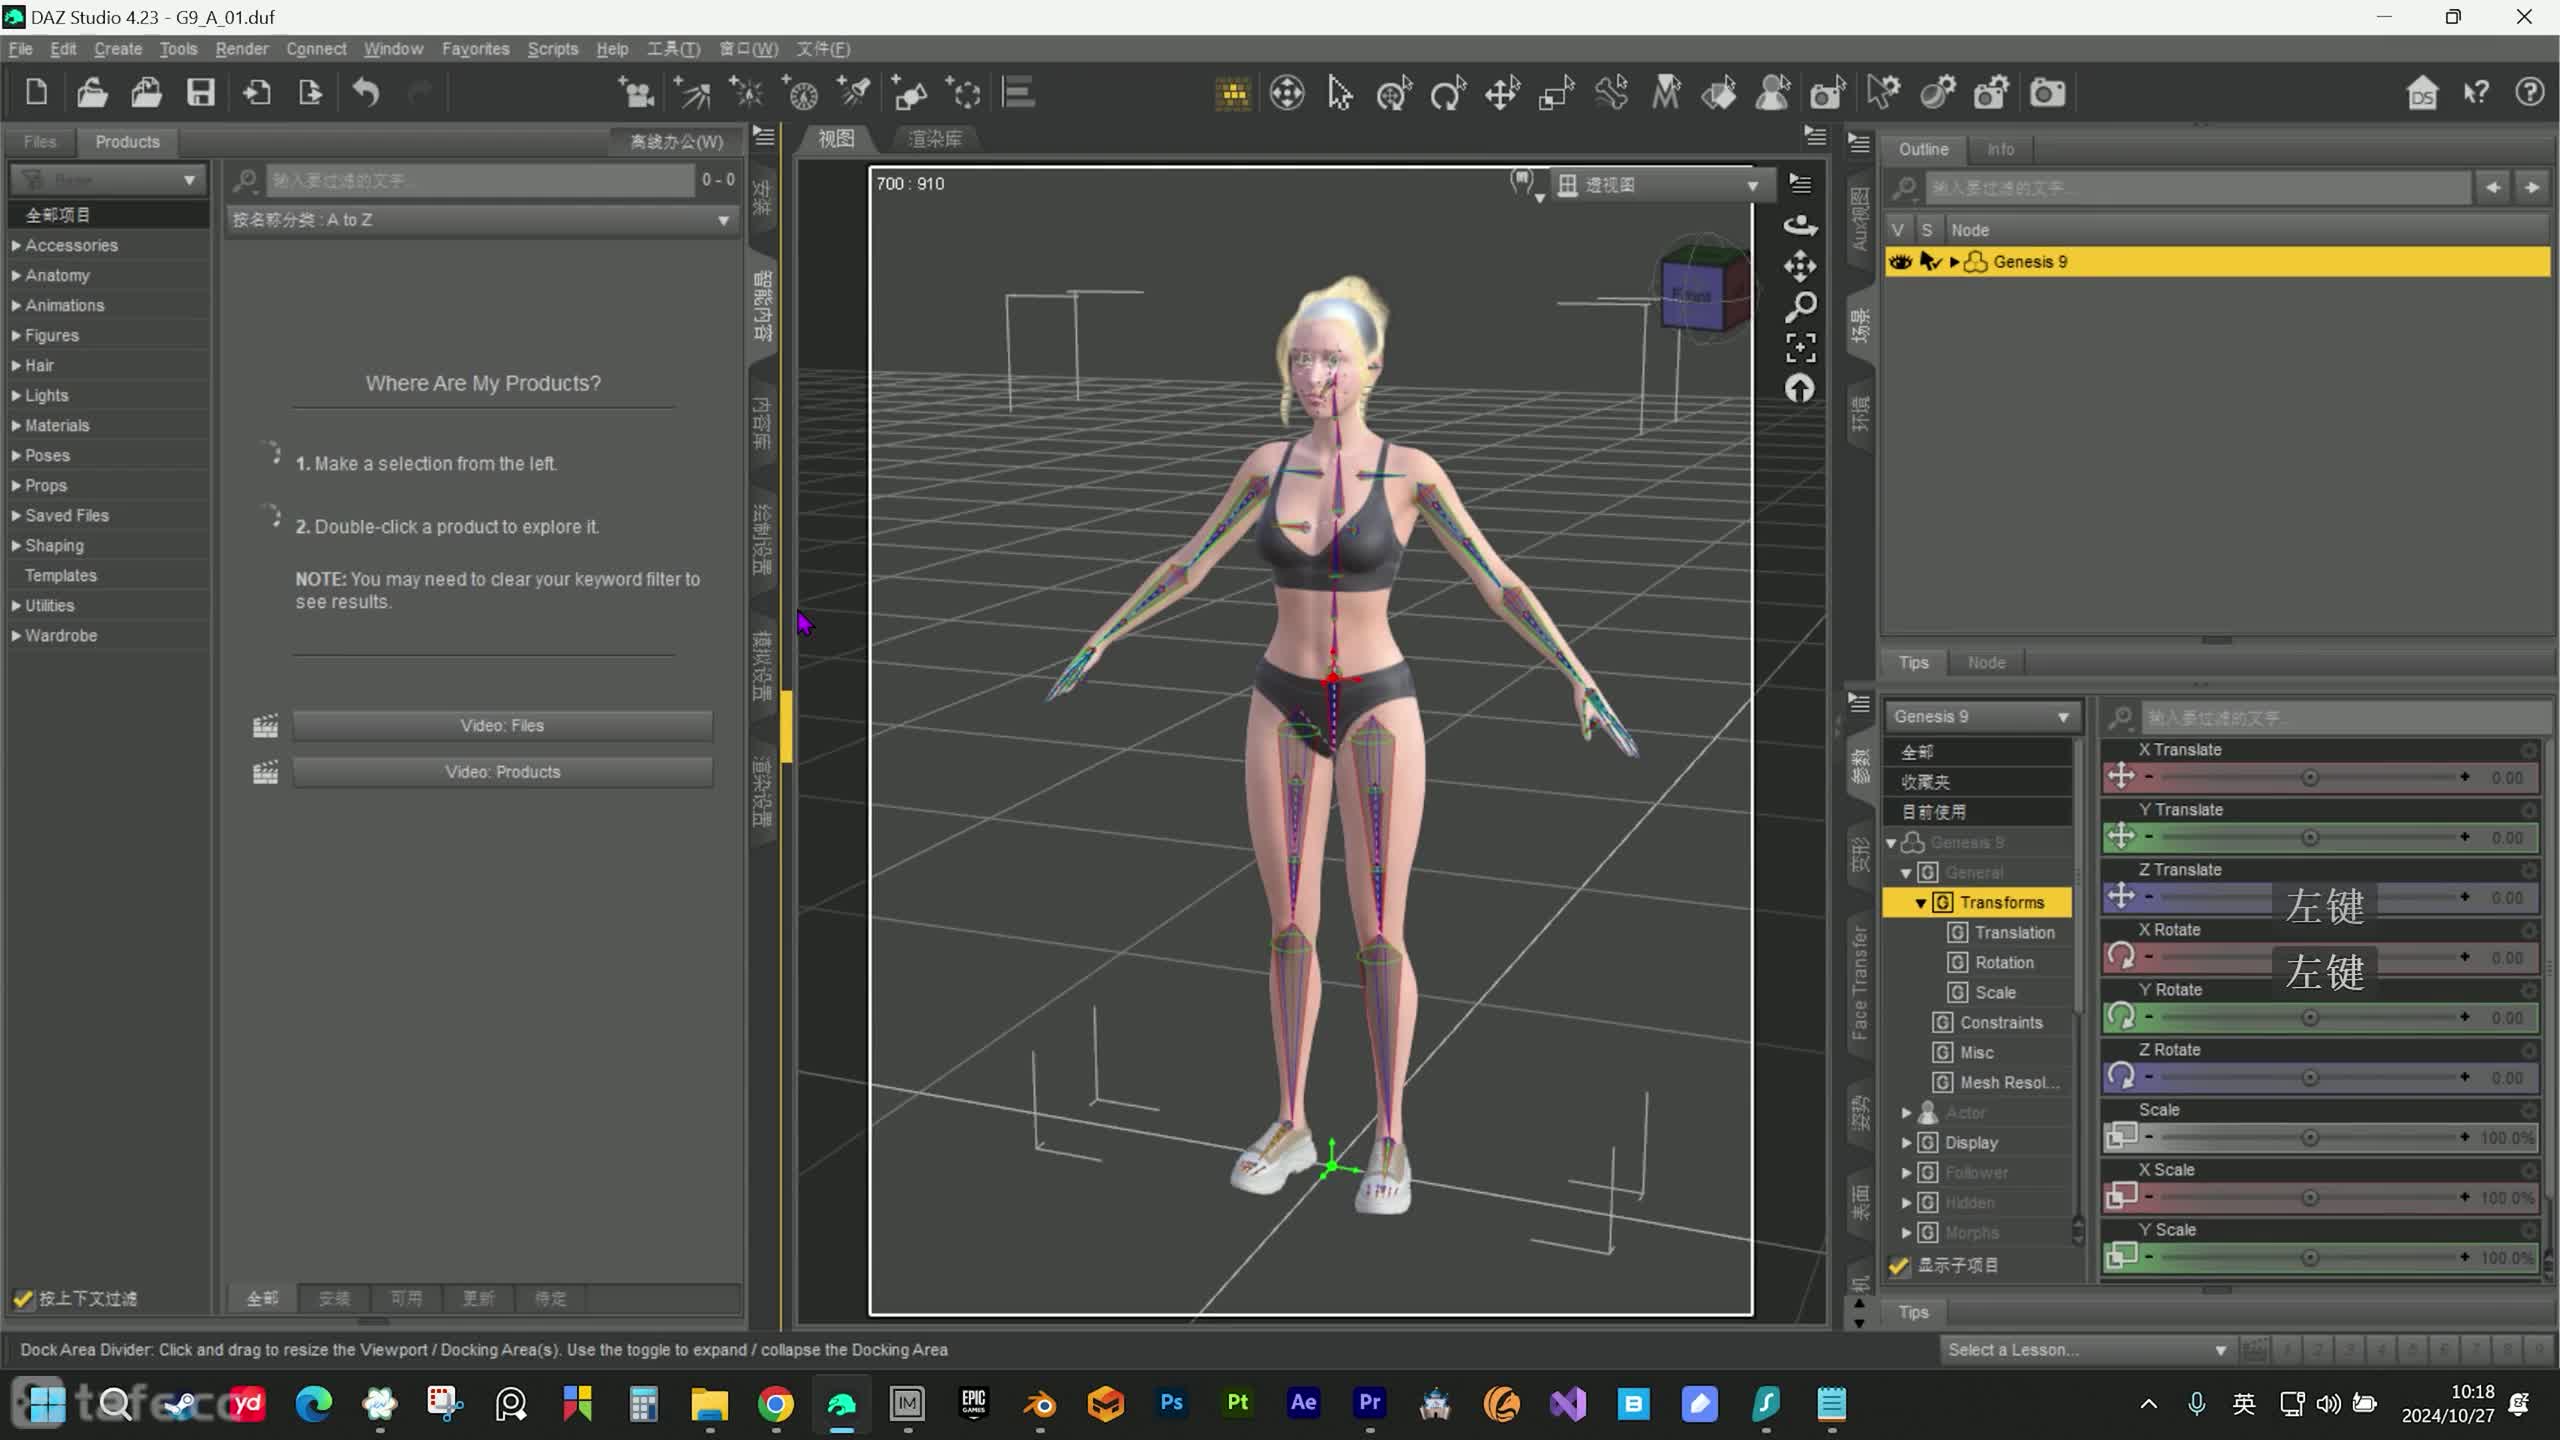This screenshot has height=1440, width=2560.
Task: Click the Align panel icon in toolbar
Action: [x=1018, y=93]
